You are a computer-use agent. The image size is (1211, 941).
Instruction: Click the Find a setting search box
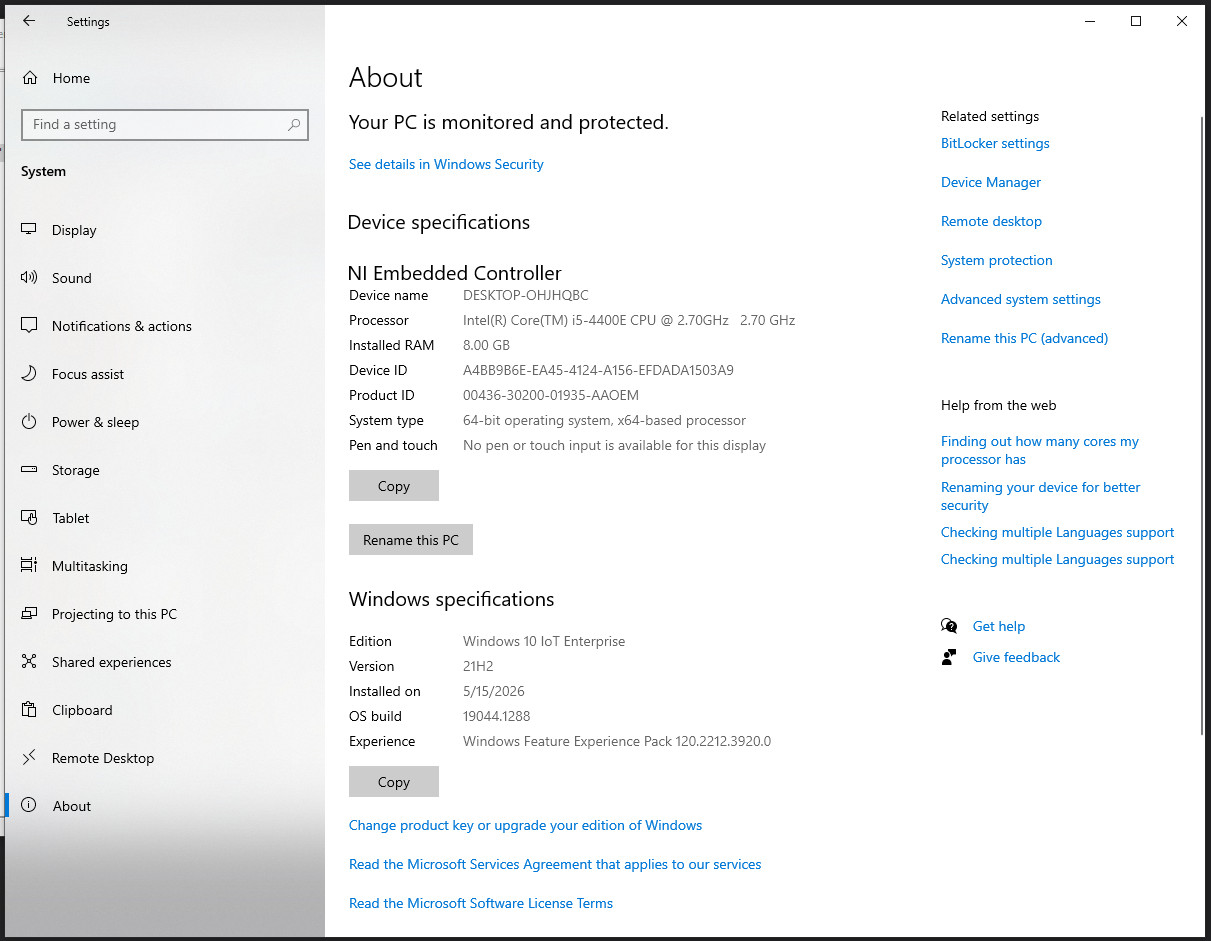pos(165,125)
